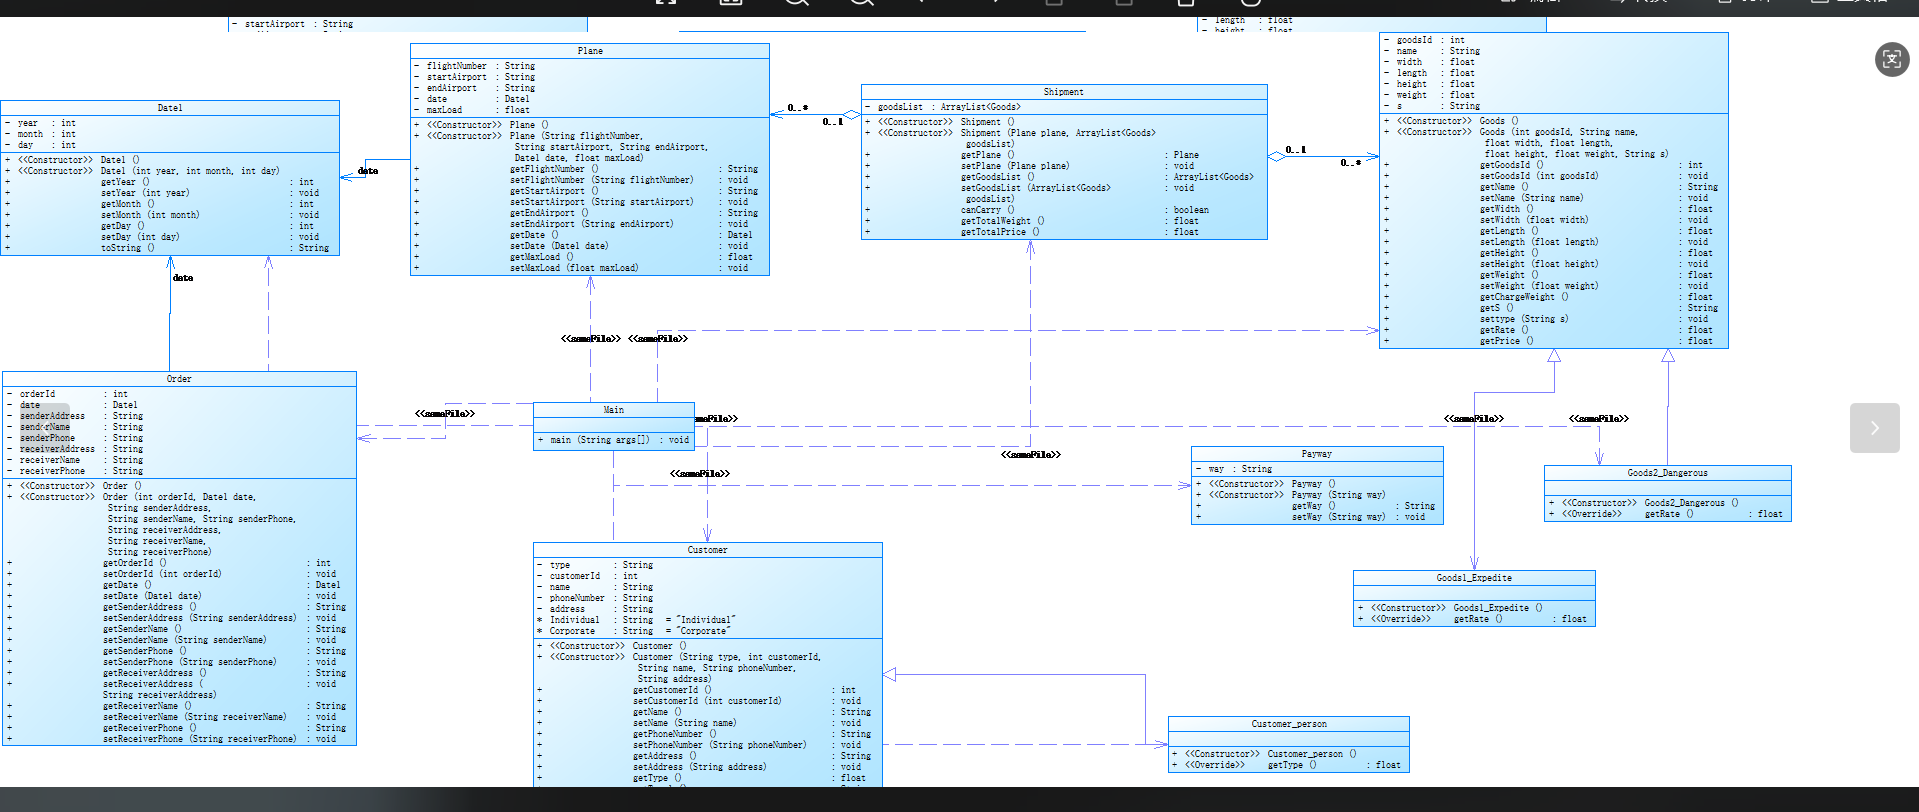Select the Goods2_Dangerous class title
The image size is (1919, 812).
pos(1667,473)
